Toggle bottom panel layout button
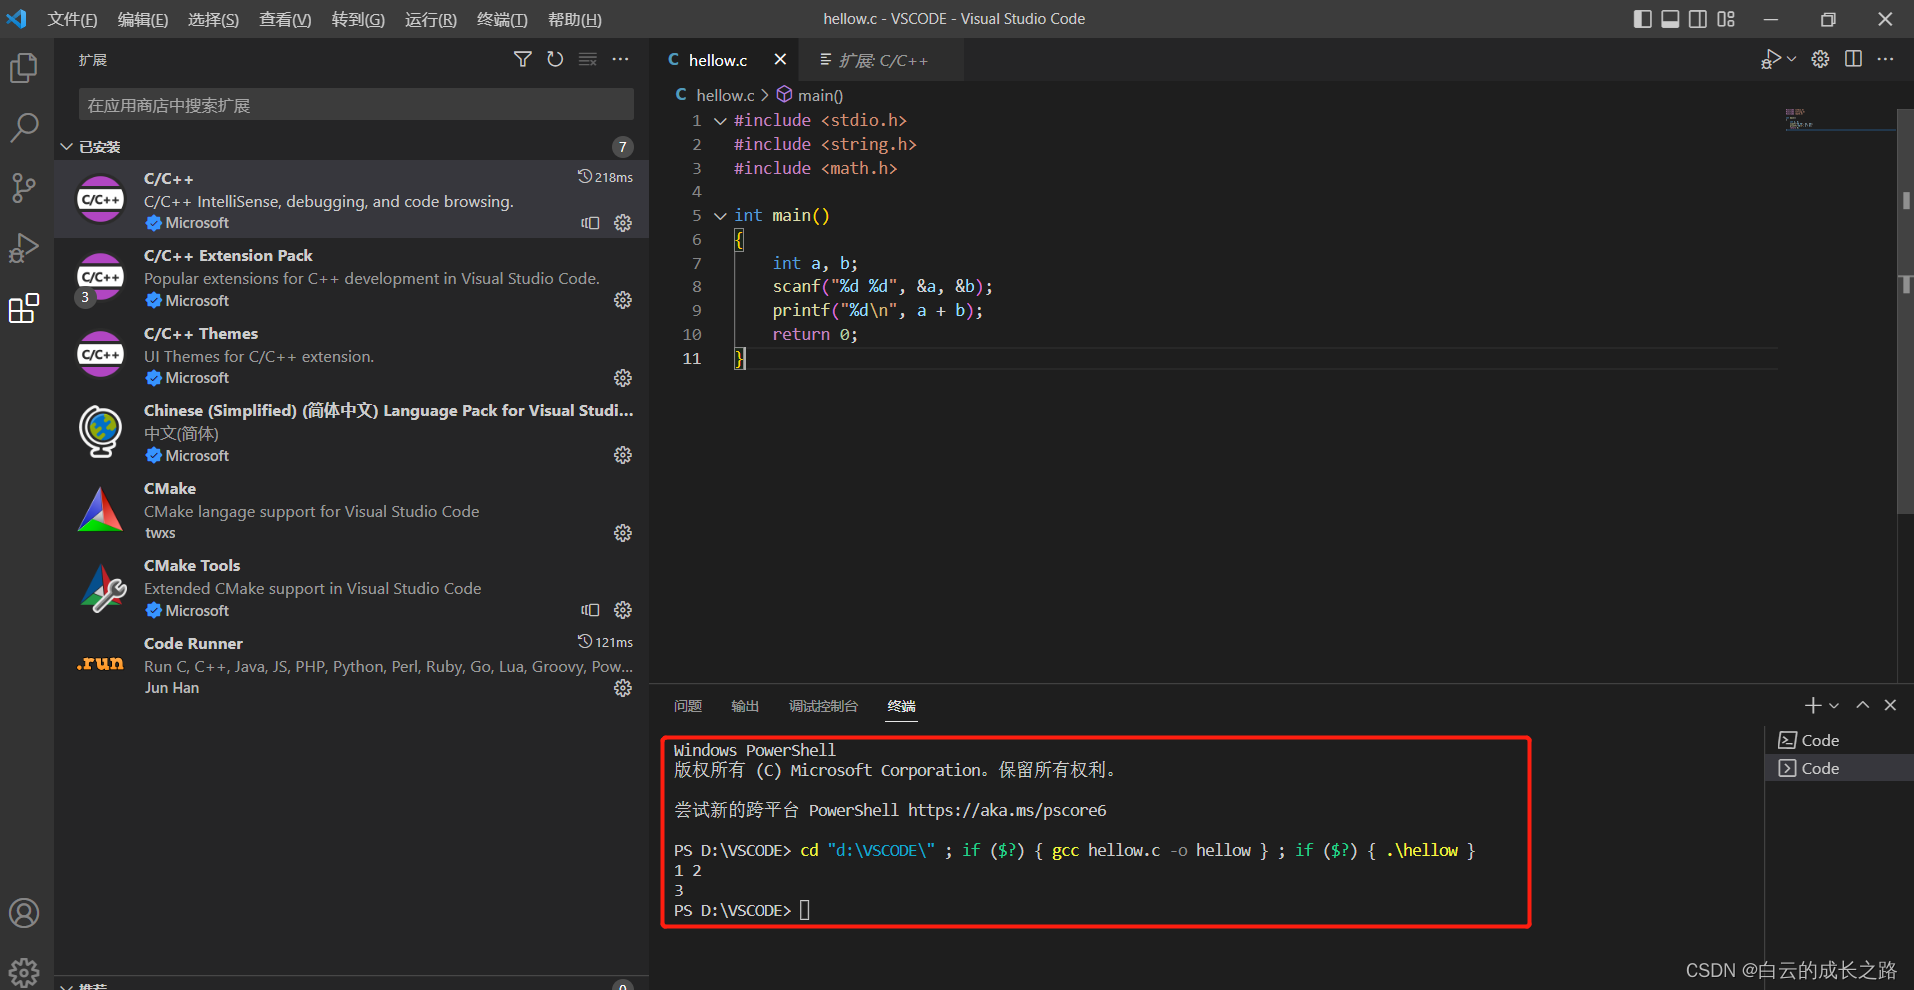The height and width of the screenshot is (990, 1914). click(x=1670, y=19)
